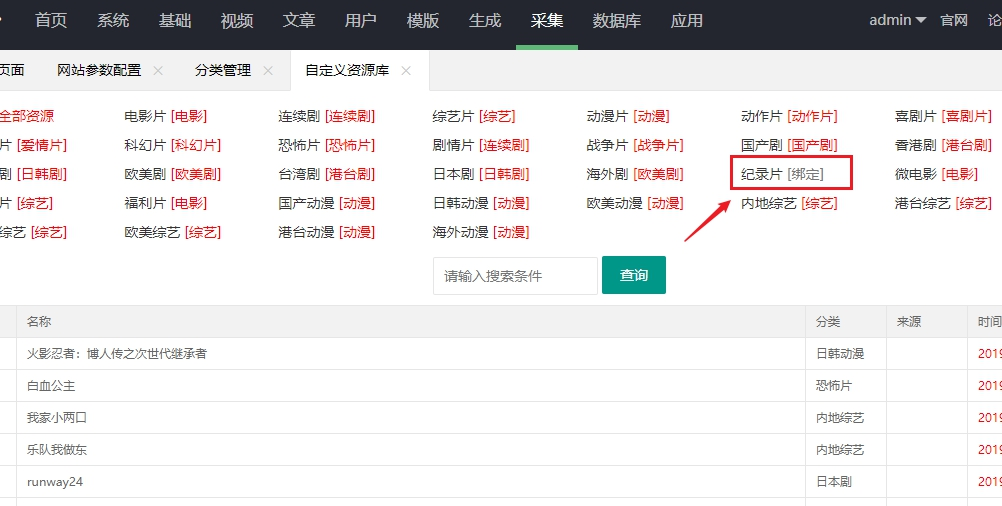Click the 查询 search button
This screenshot has height=506, width=1002.
click(634, 275)
